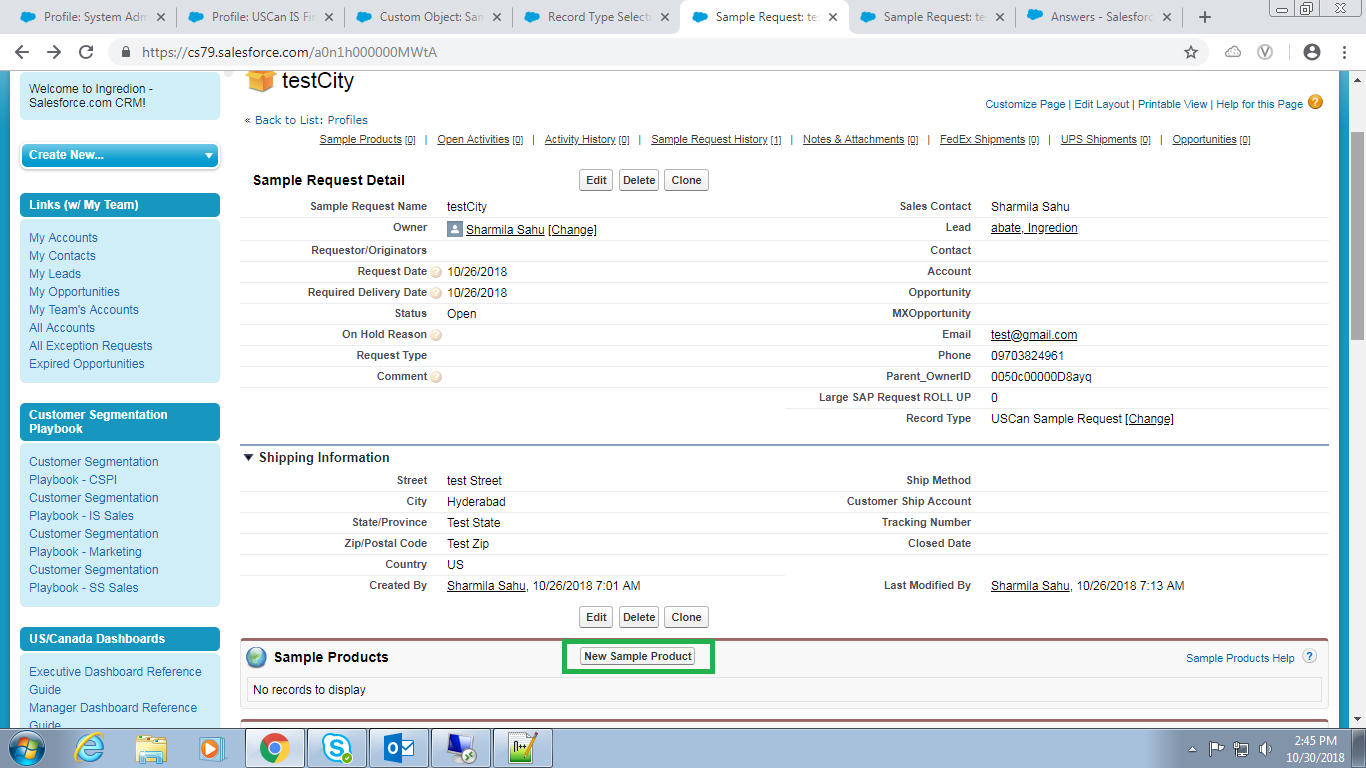Click the V extension icon in Chrome toolbar
This screenshot has height=768, width=1366.
tap(1265, 52)
